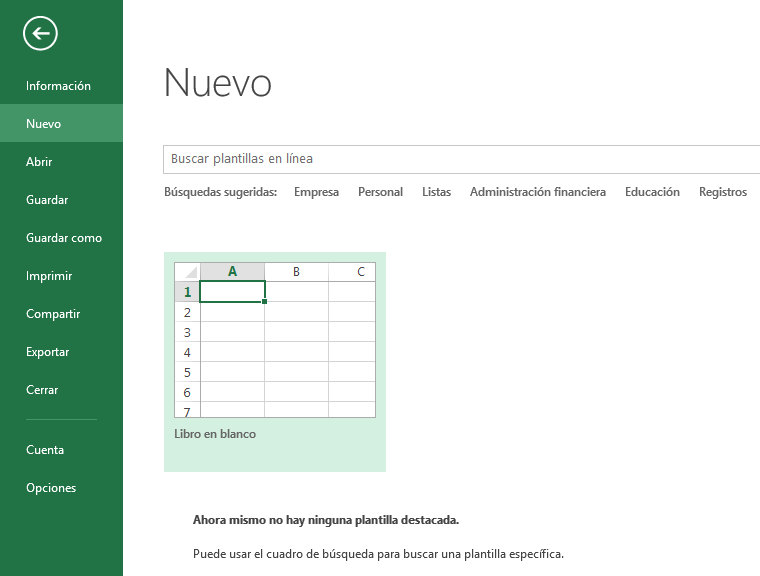Select the Listas suggested search
Viewport: 760px width, 576px height.
pos(436,192)
